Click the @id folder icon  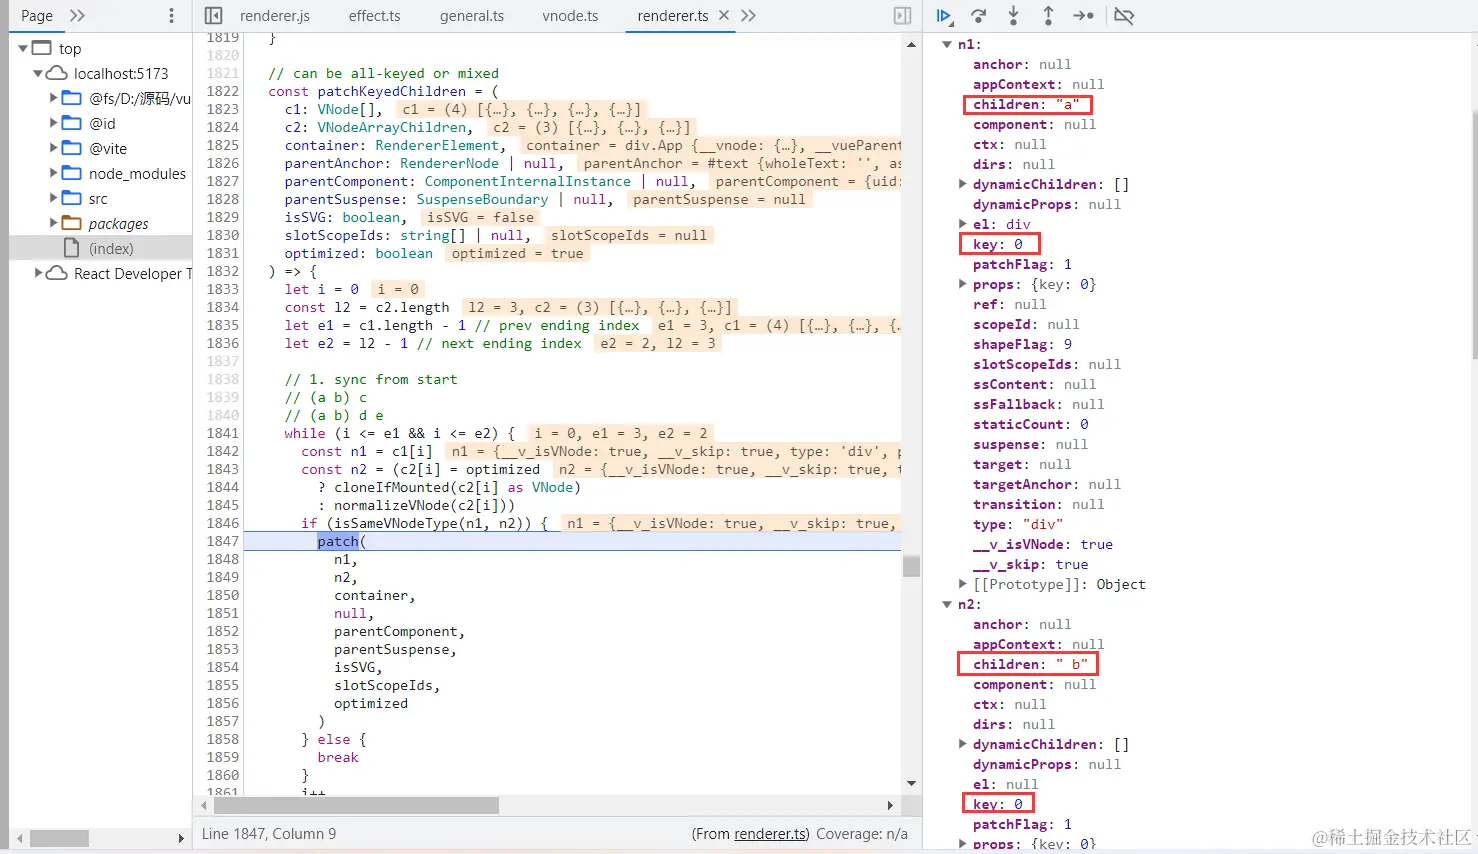(x=72, y=123)
